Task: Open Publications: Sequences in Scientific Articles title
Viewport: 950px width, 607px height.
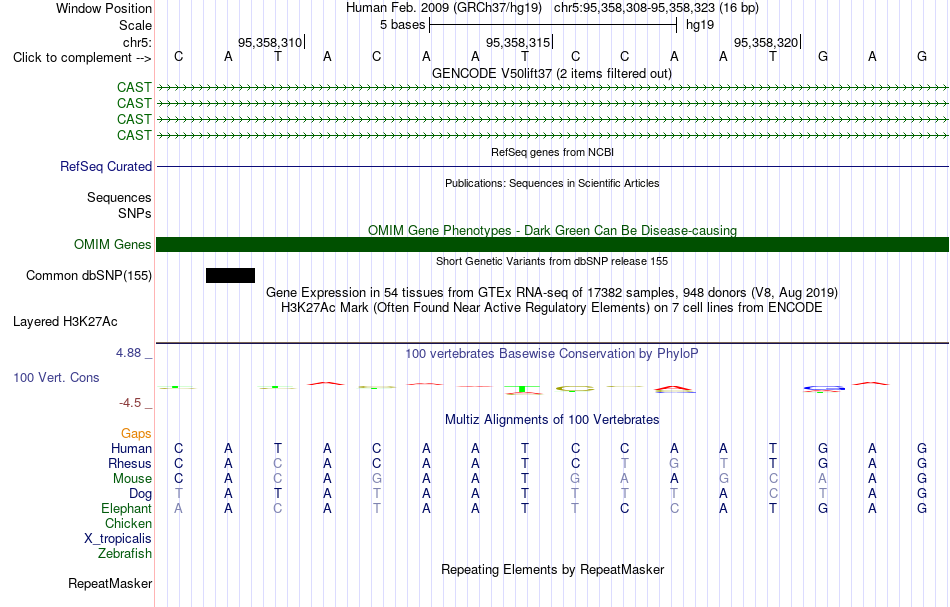Action: [x=552, y=183]
